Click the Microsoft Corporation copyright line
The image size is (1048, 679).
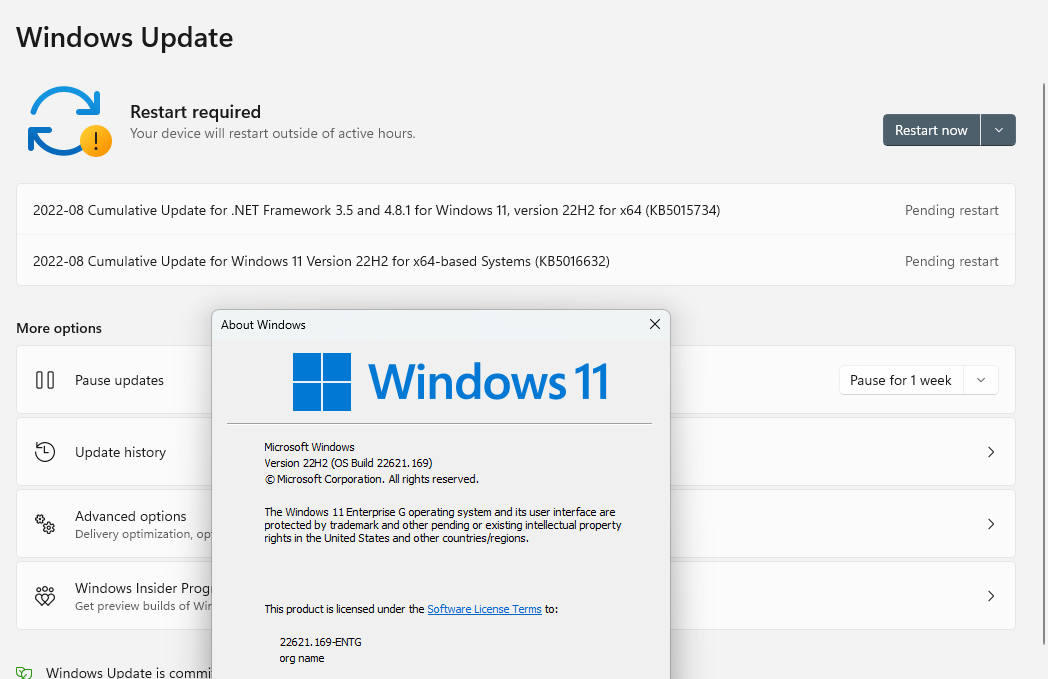click(x=371, y=479)
